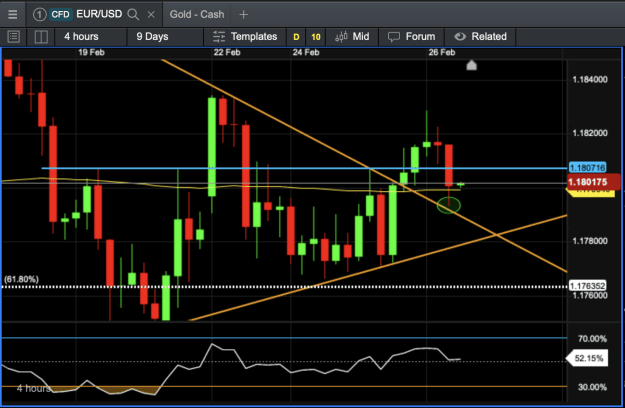
Task: Click the 1.178000 price axis label
Action: click(590, 241)
